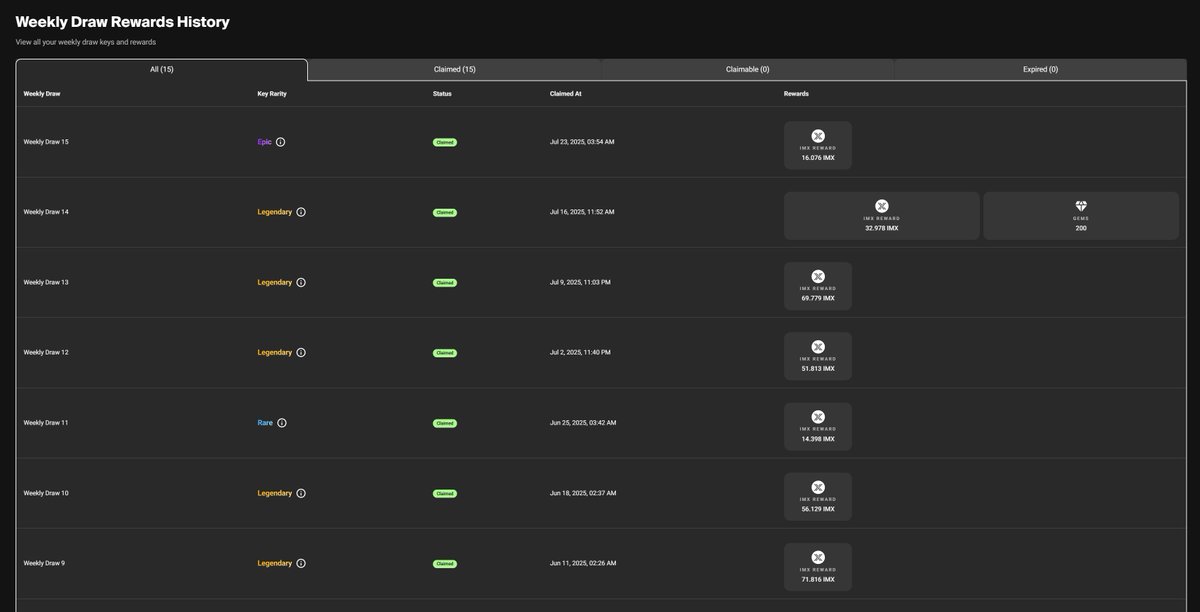Open info icon next to Epic rarity
The height and width of the screenshot is (612, 1200).
pyautogui.click(x=280, y=142)
